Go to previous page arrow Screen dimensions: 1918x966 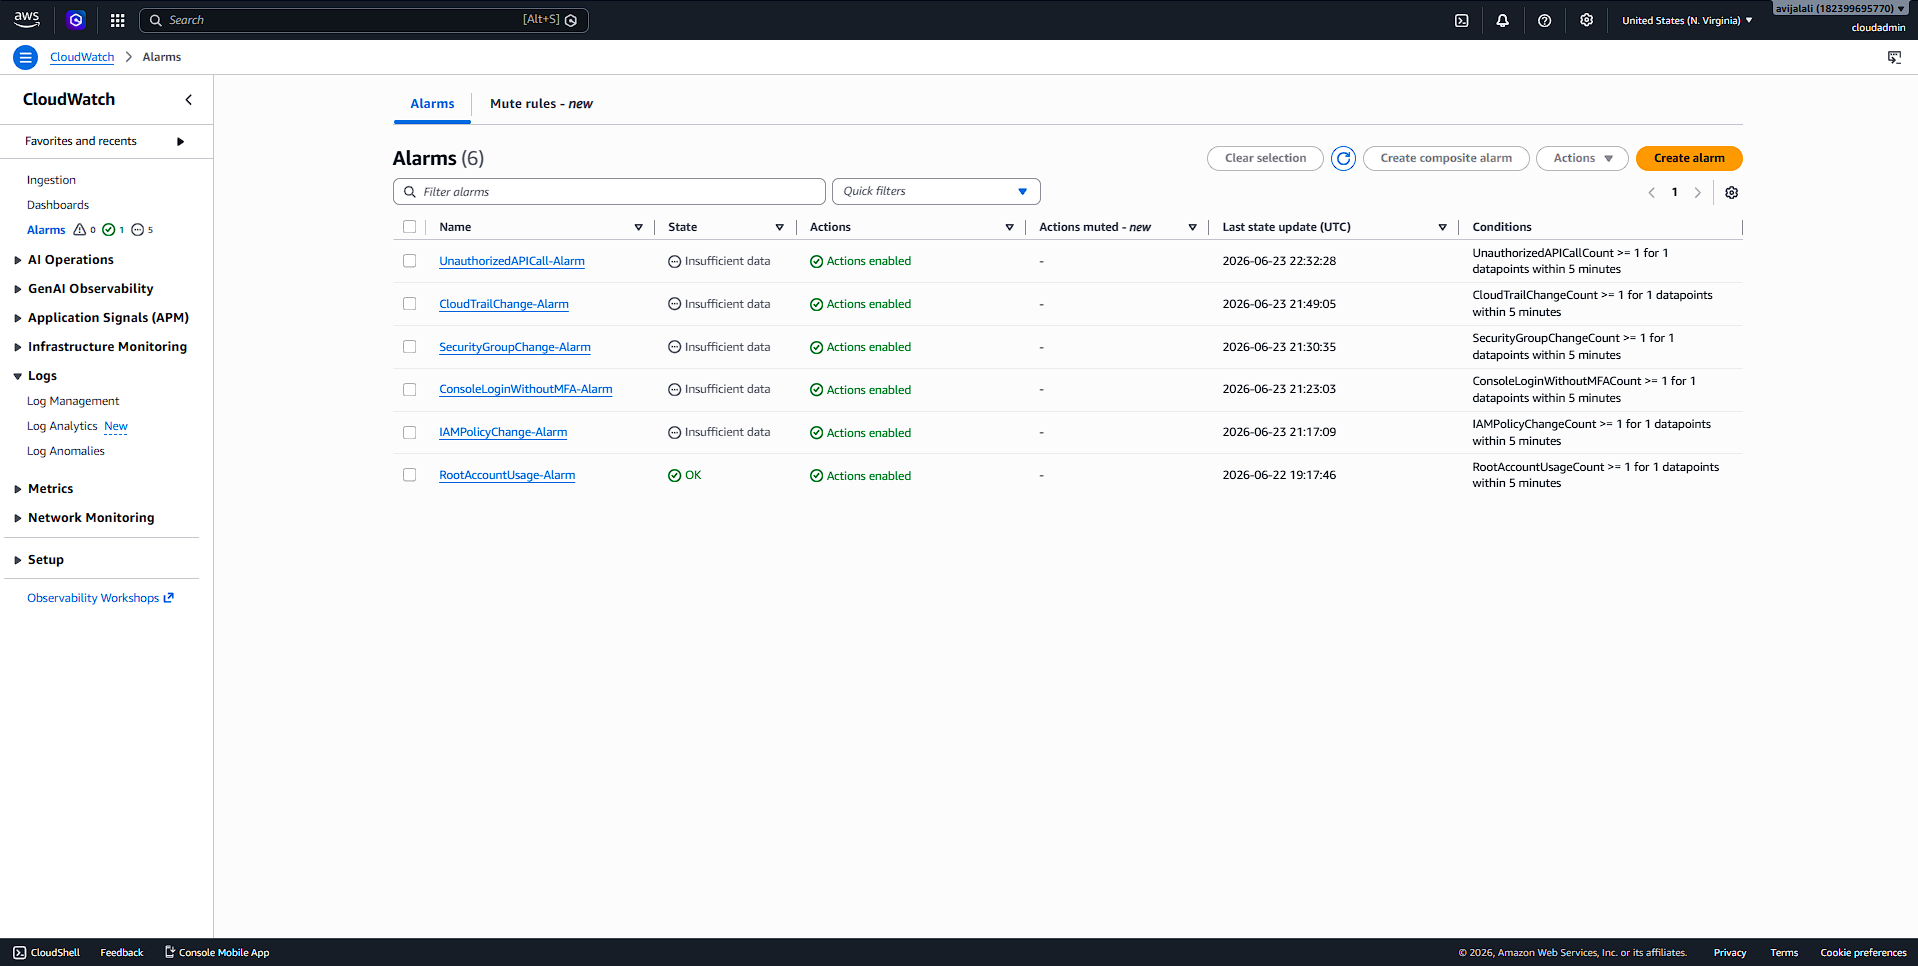1651,192
